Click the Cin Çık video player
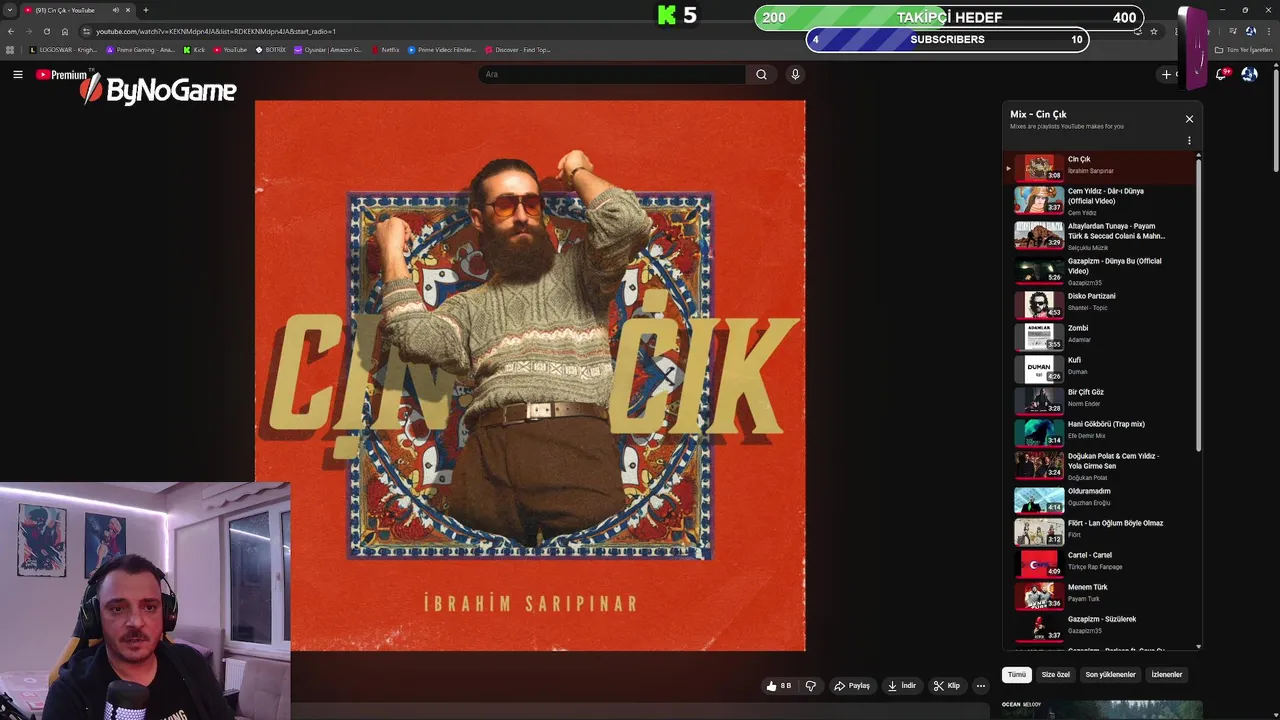The width and height of the screenshot is (1280, 720). pyautogui.click(x=530, y=375)
